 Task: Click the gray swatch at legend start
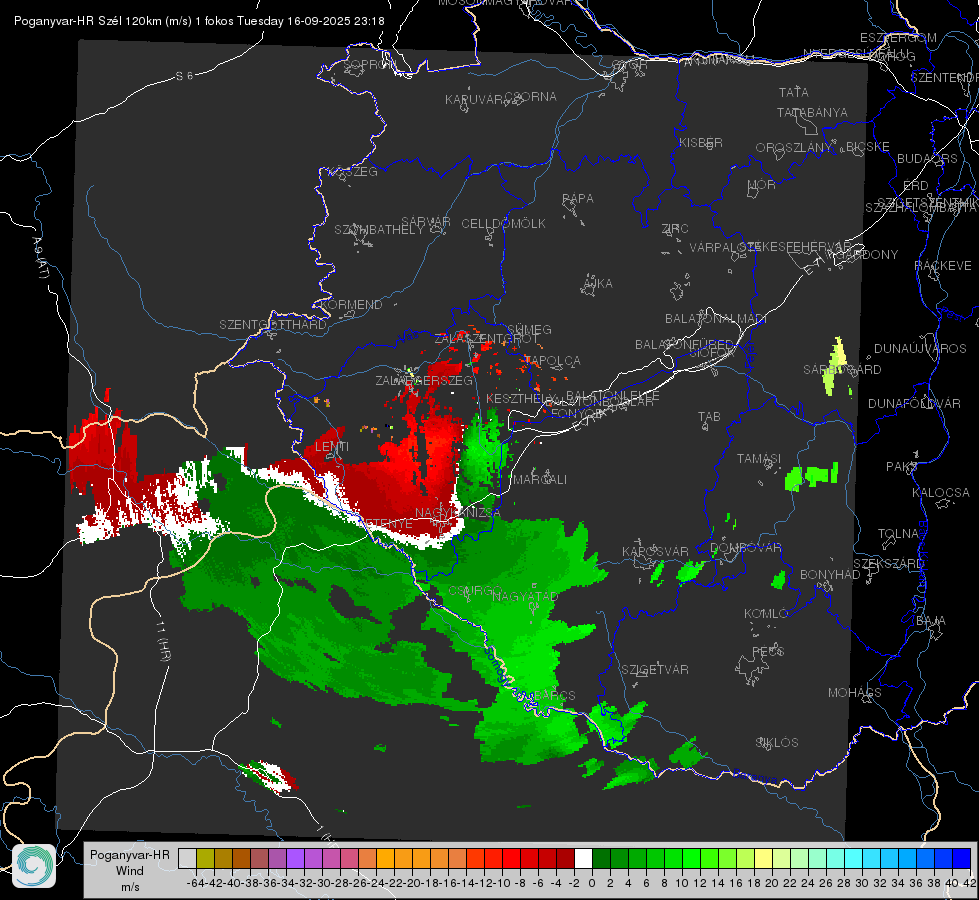[x=187, y=859]
